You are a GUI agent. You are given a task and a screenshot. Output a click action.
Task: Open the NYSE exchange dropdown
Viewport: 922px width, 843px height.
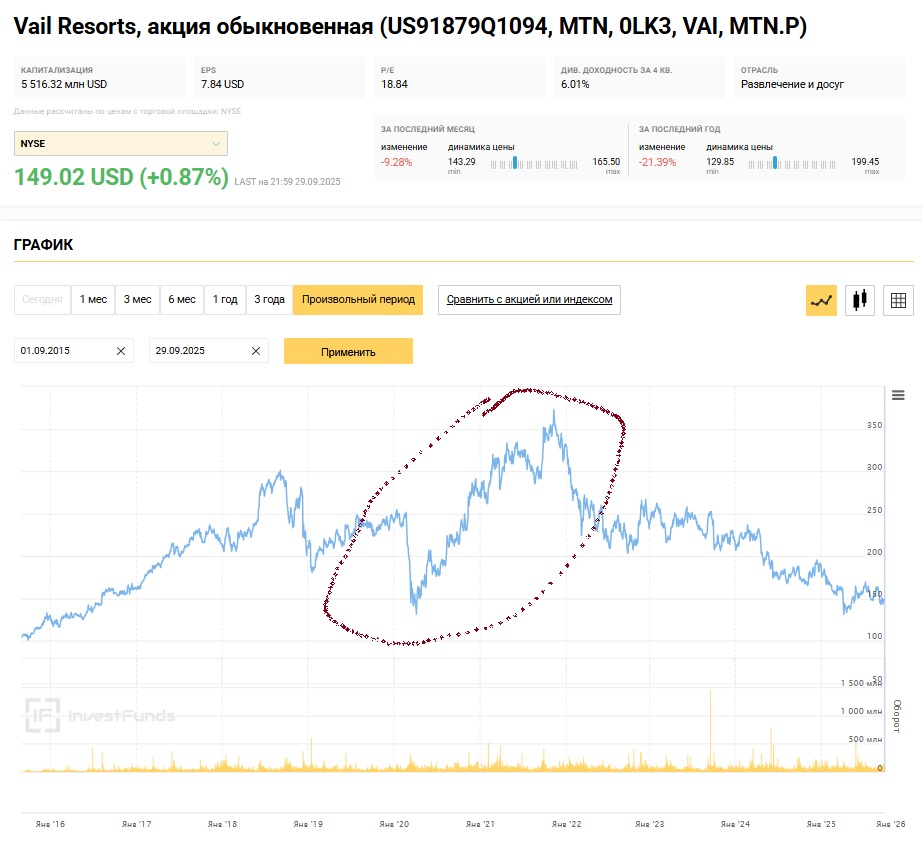[x=121, y=143]
